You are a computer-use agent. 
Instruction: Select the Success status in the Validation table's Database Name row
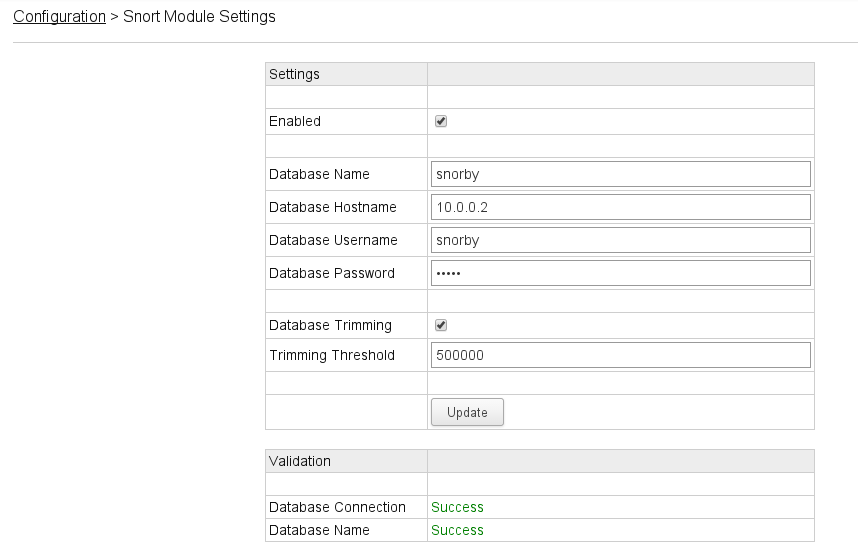coord(457,530)
